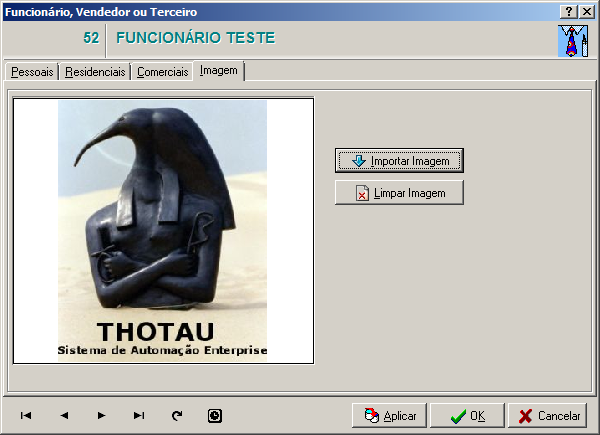Screen dimensions: 600x435
Task: Click the square icon right of refresh
Action: [214, 415]
